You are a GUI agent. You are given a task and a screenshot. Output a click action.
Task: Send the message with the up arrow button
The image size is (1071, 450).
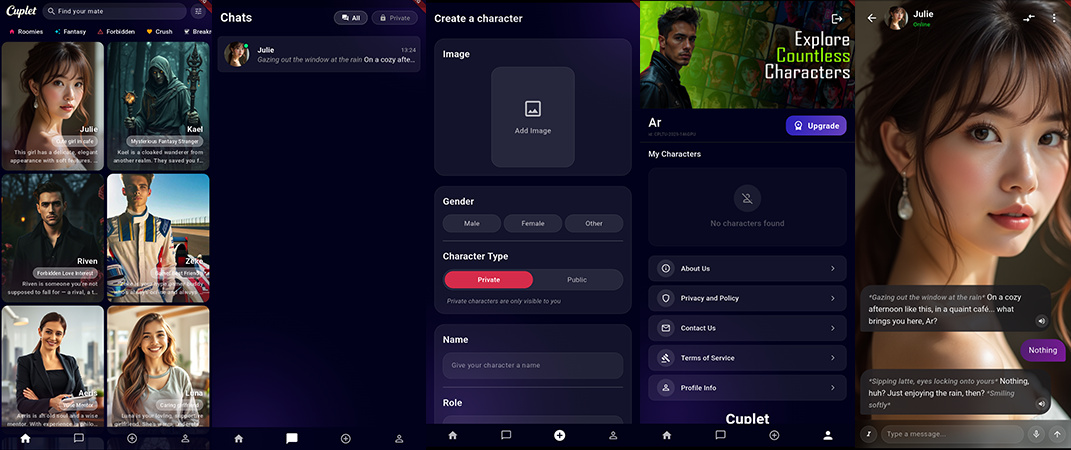click(x=1057, y=434)
